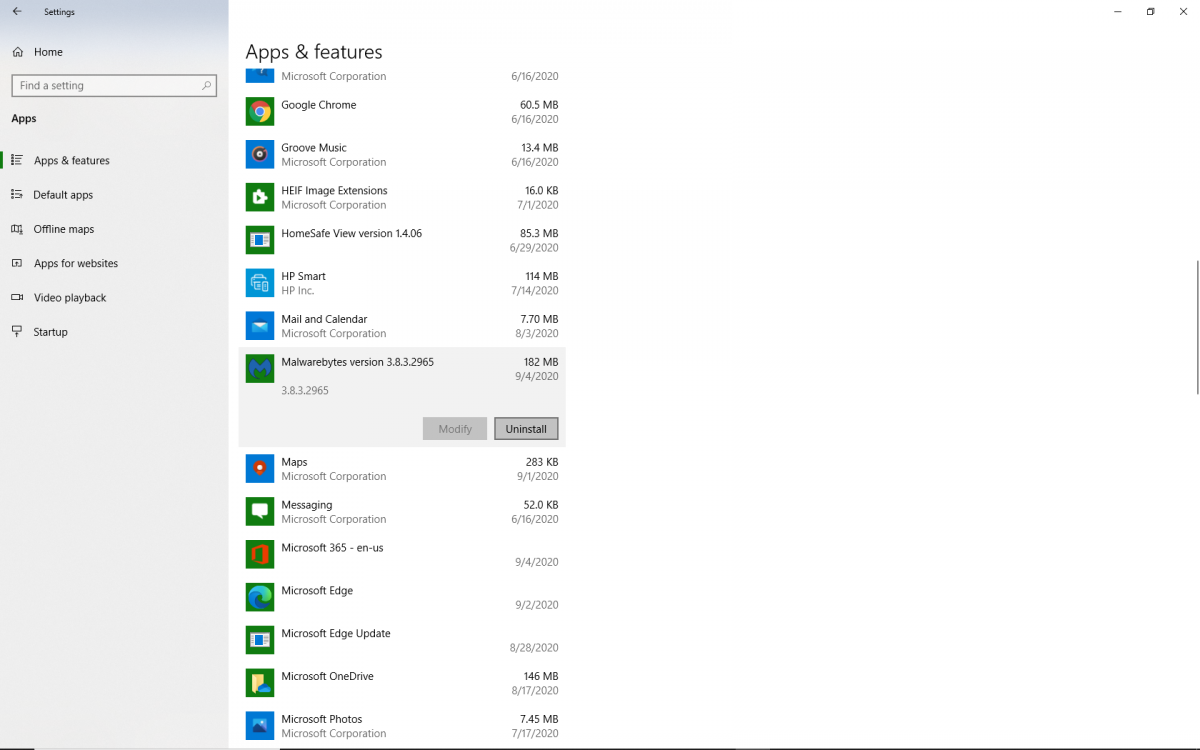Click the 182 MB size value
Image resolution: width=1200 pixels, height=750 pixels.
(x=541, y=362)
